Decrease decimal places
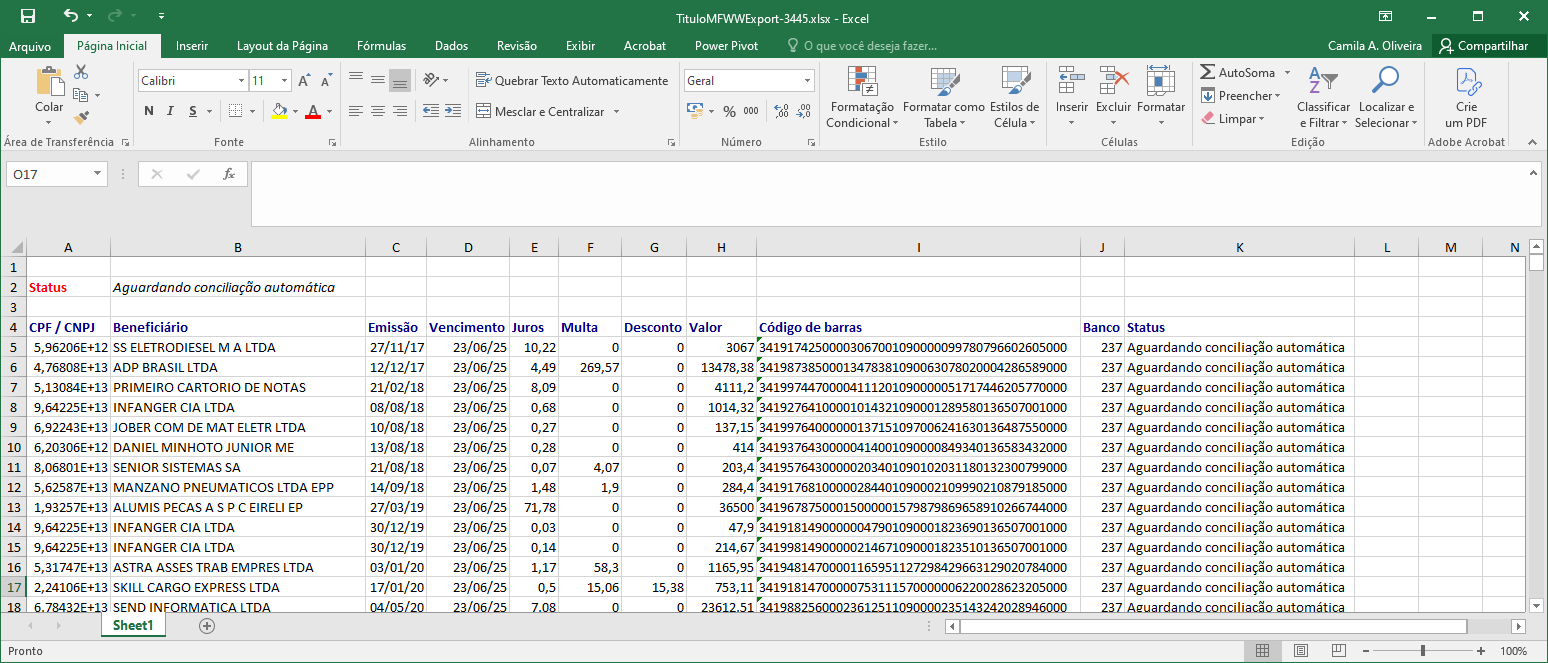The width and height of the screenshot is (1548, 663). pyautogui.click(x=805, y=111)
